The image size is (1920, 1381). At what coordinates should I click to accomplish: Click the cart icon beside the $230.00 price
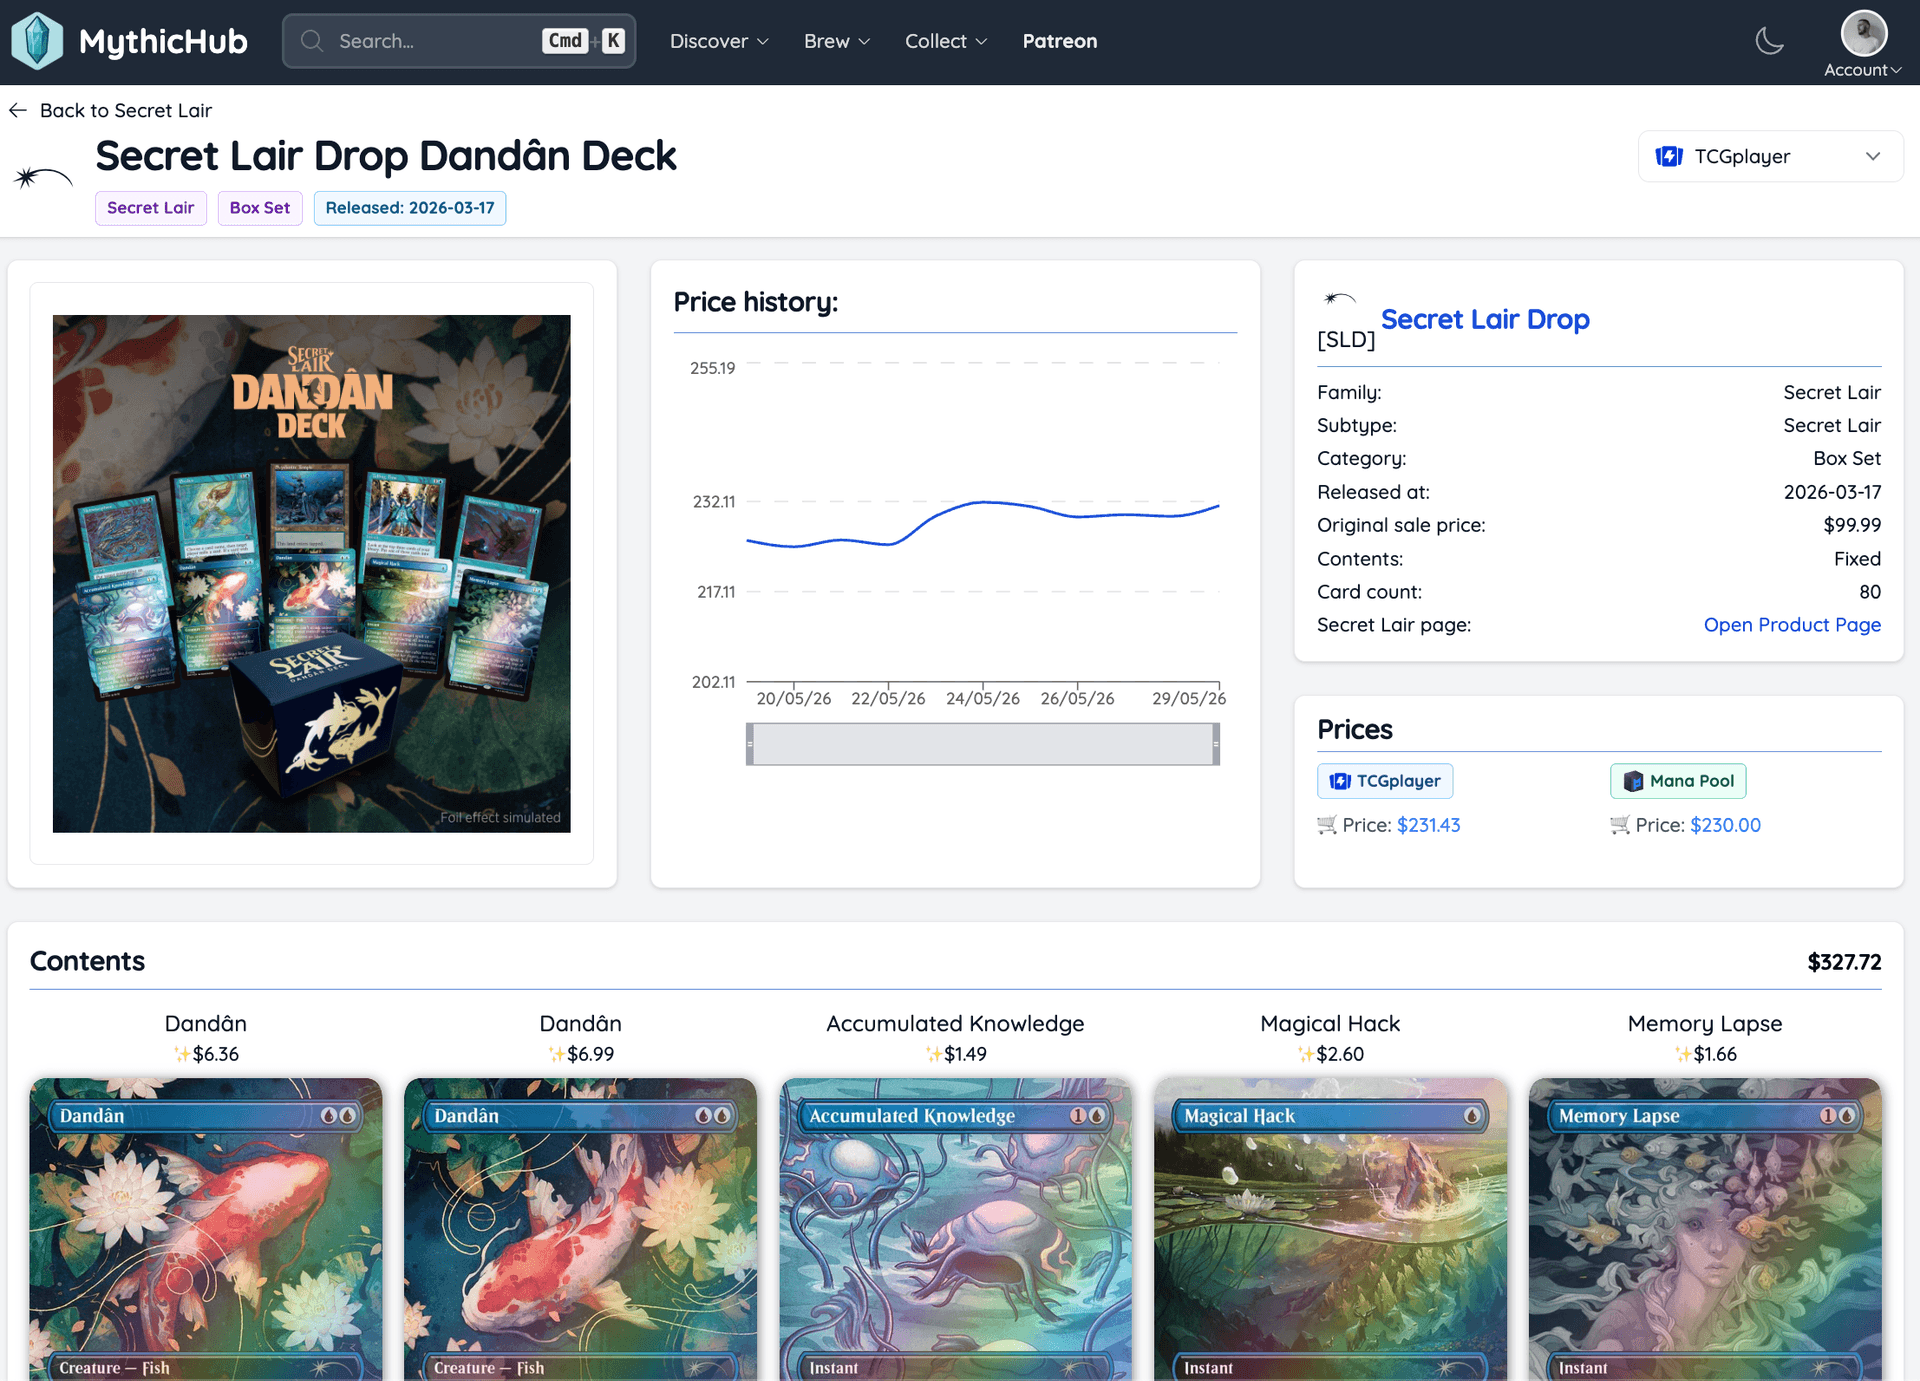(x=1620, y=825)
